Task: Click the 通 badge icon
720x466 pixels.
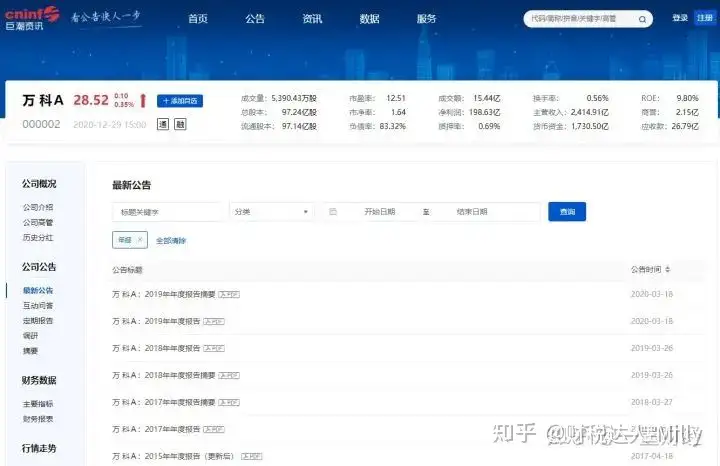Action: [163, 124]
